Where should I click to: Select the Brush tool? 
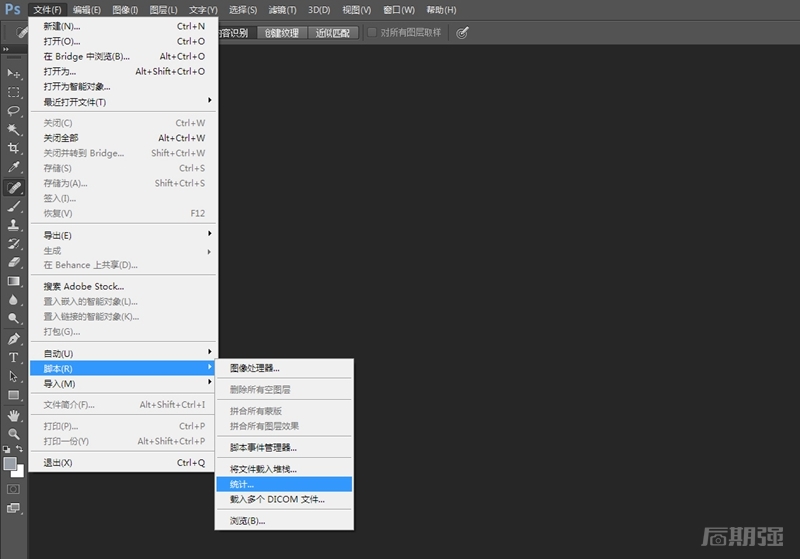(x=14, y=206)
